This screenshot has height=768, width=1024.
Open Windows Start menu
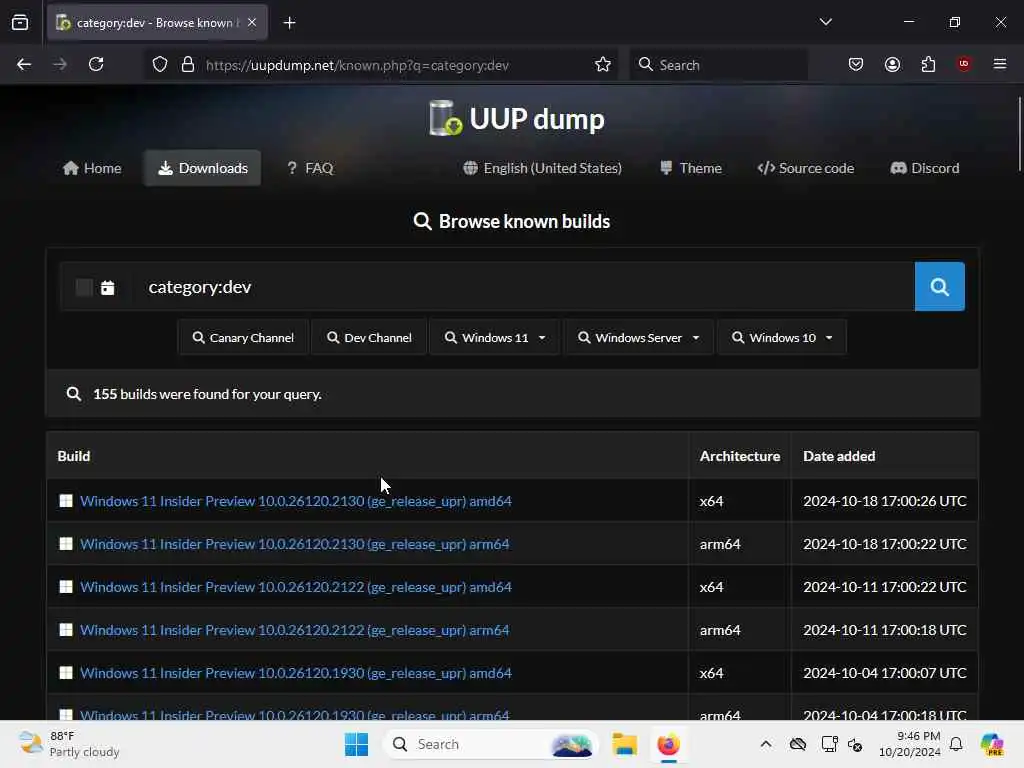point(357,744)
